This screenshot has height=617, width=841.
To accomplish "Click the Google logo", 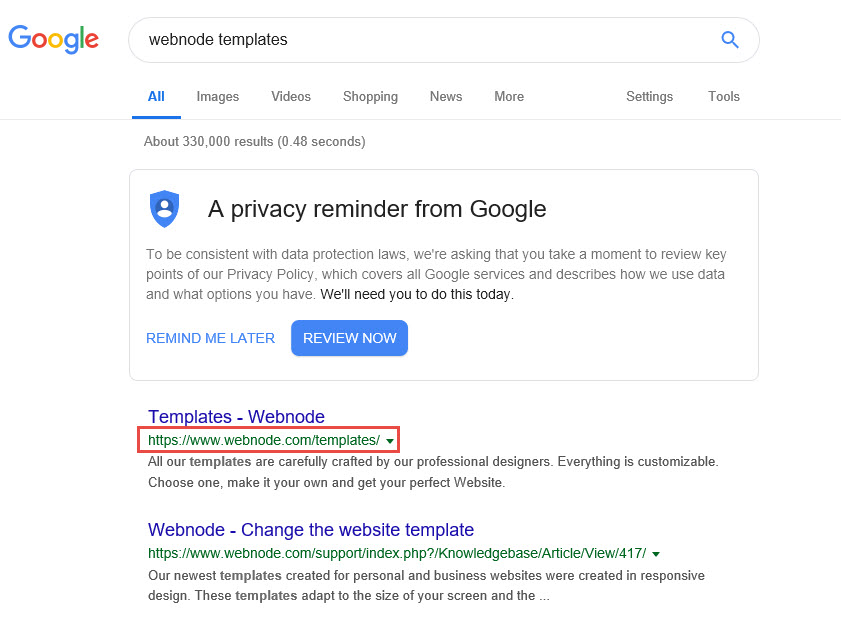I will click(x=53, y=39).
